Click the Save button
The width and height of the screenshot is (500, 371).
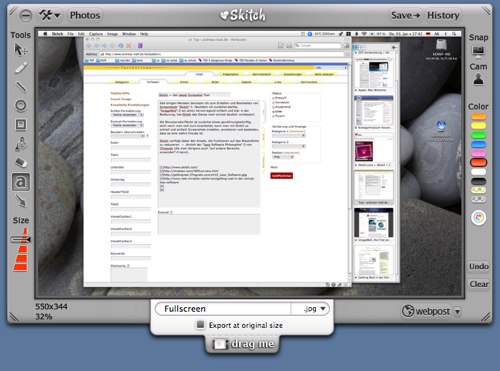405,15
